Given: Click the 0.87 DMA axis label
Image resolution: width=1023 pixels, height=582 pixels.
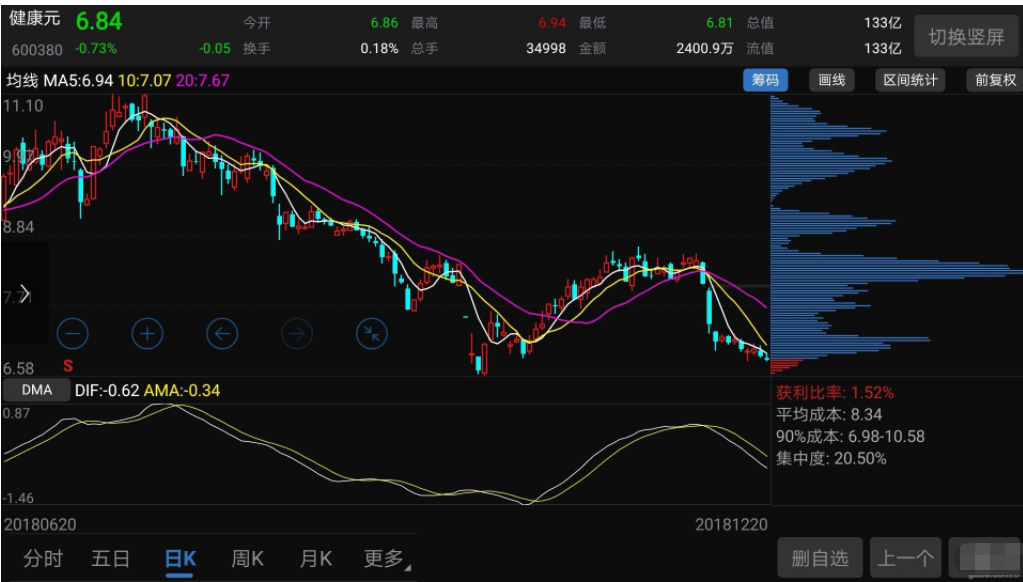Looking at the screenshot, I should (x=16, y=413).
